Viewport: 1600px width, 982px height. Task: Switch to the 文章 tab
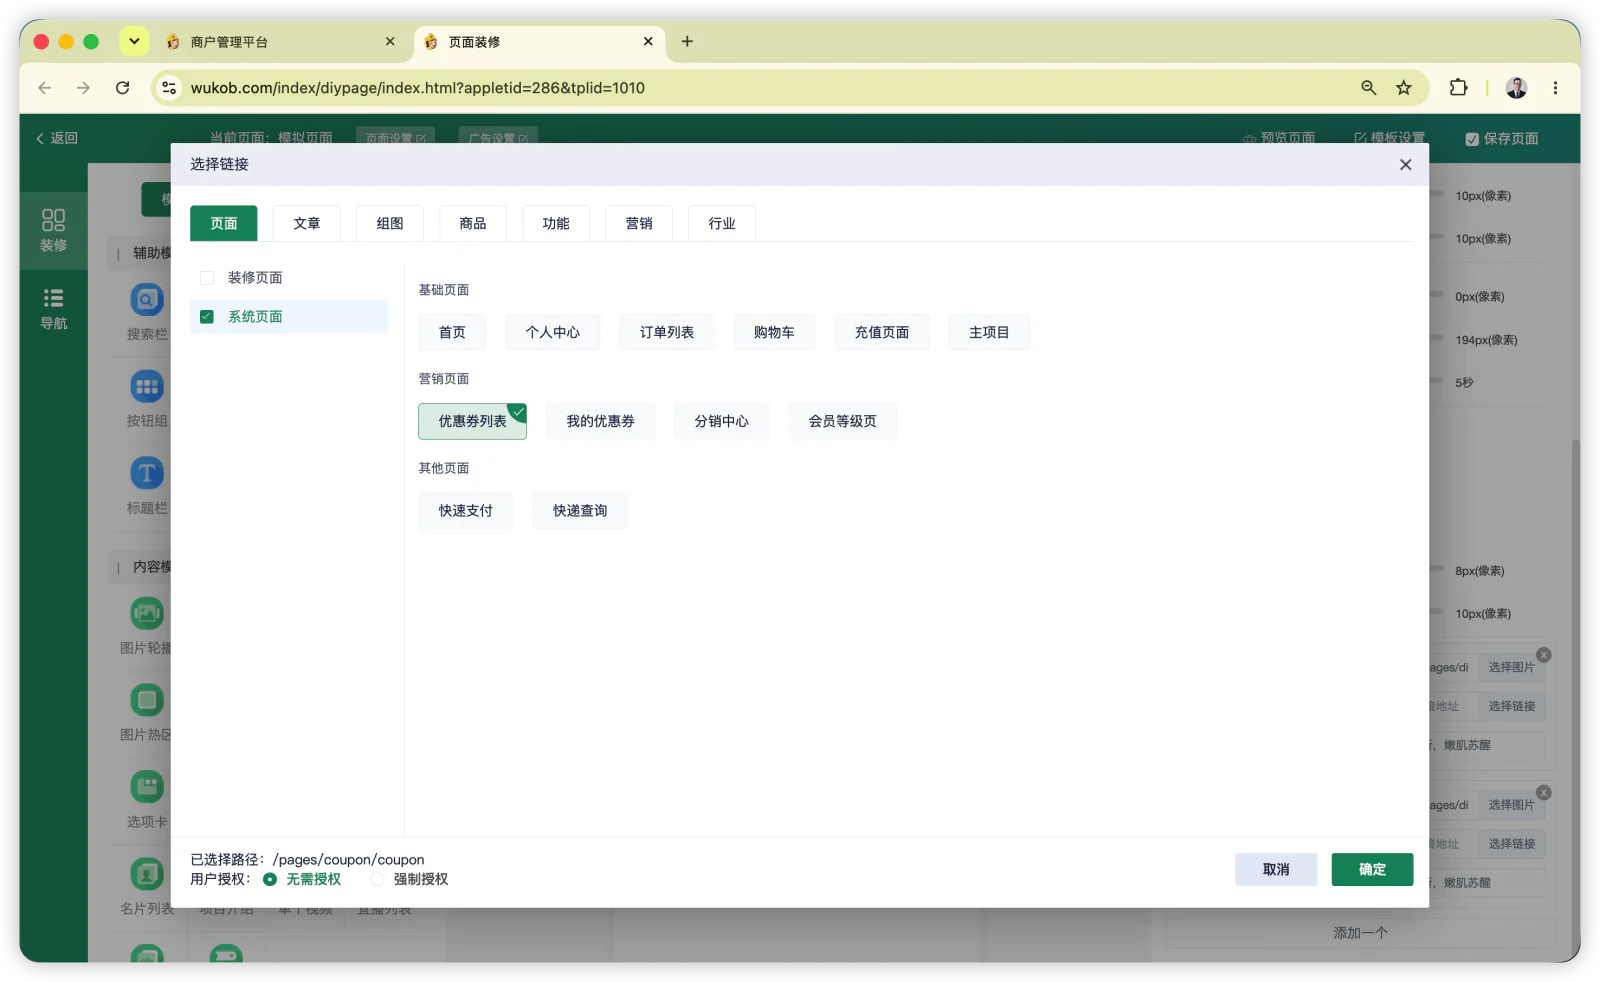coord(307,223)
